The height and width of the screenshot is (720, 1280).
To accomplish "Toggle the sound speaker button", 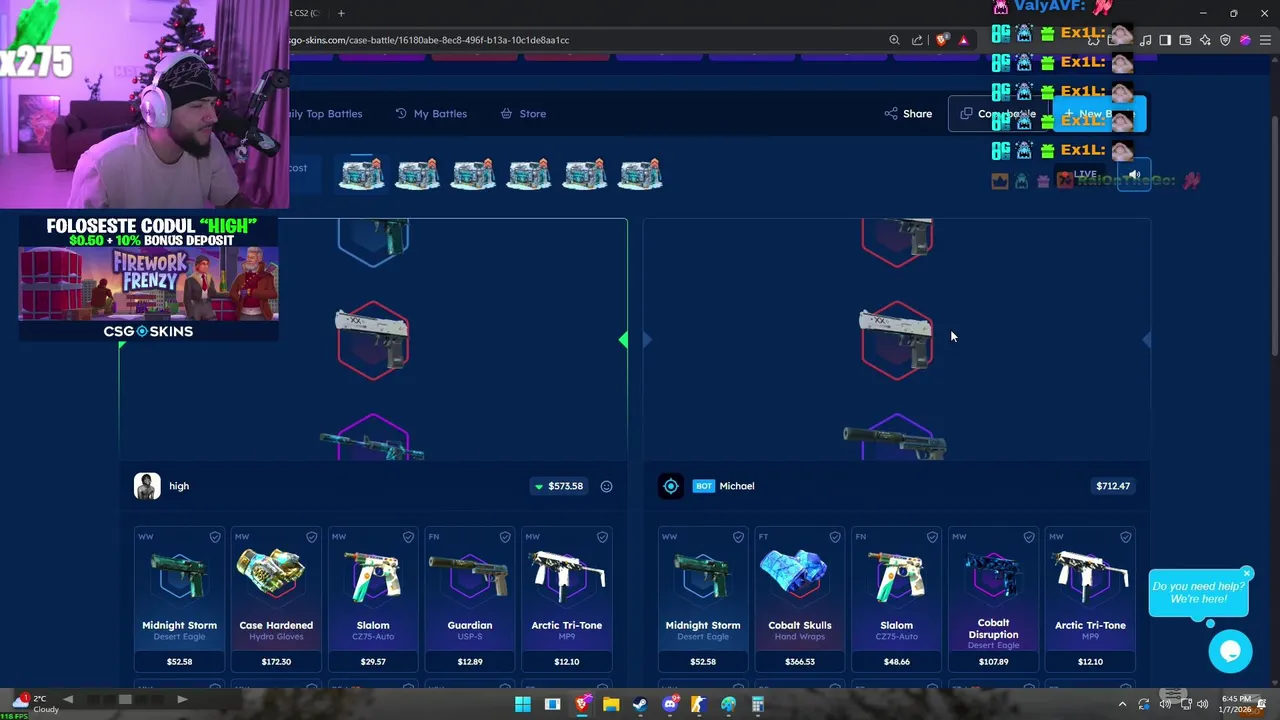I will pos(1134,175).
